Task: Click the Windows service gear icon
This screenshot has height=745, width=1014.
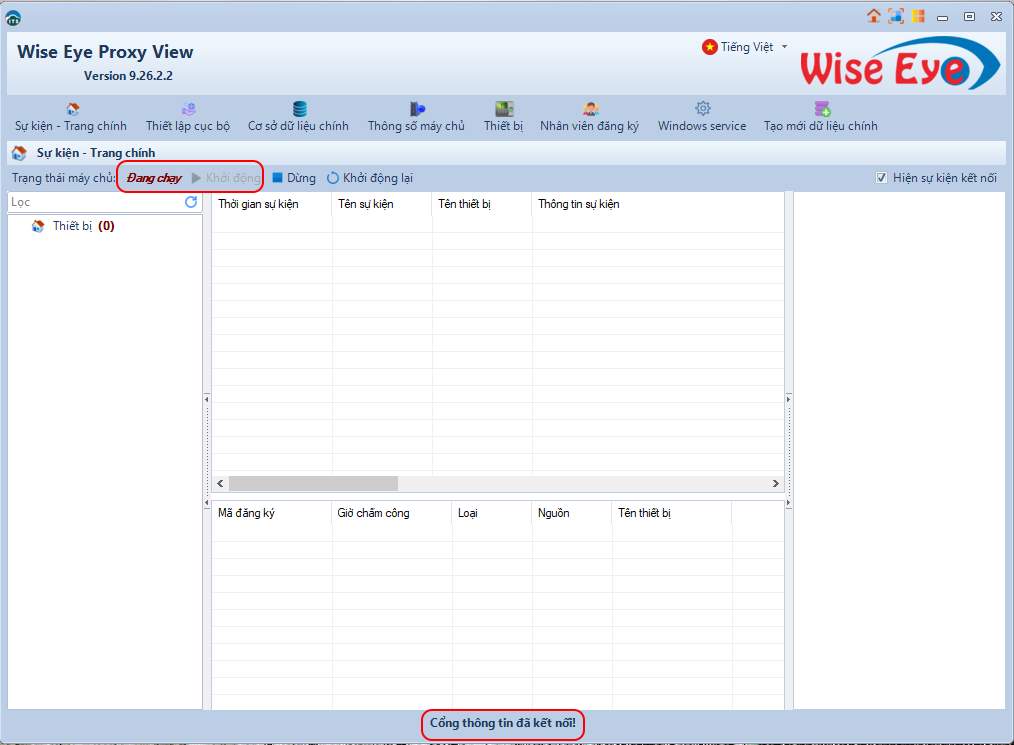Action: pos(702,109)
